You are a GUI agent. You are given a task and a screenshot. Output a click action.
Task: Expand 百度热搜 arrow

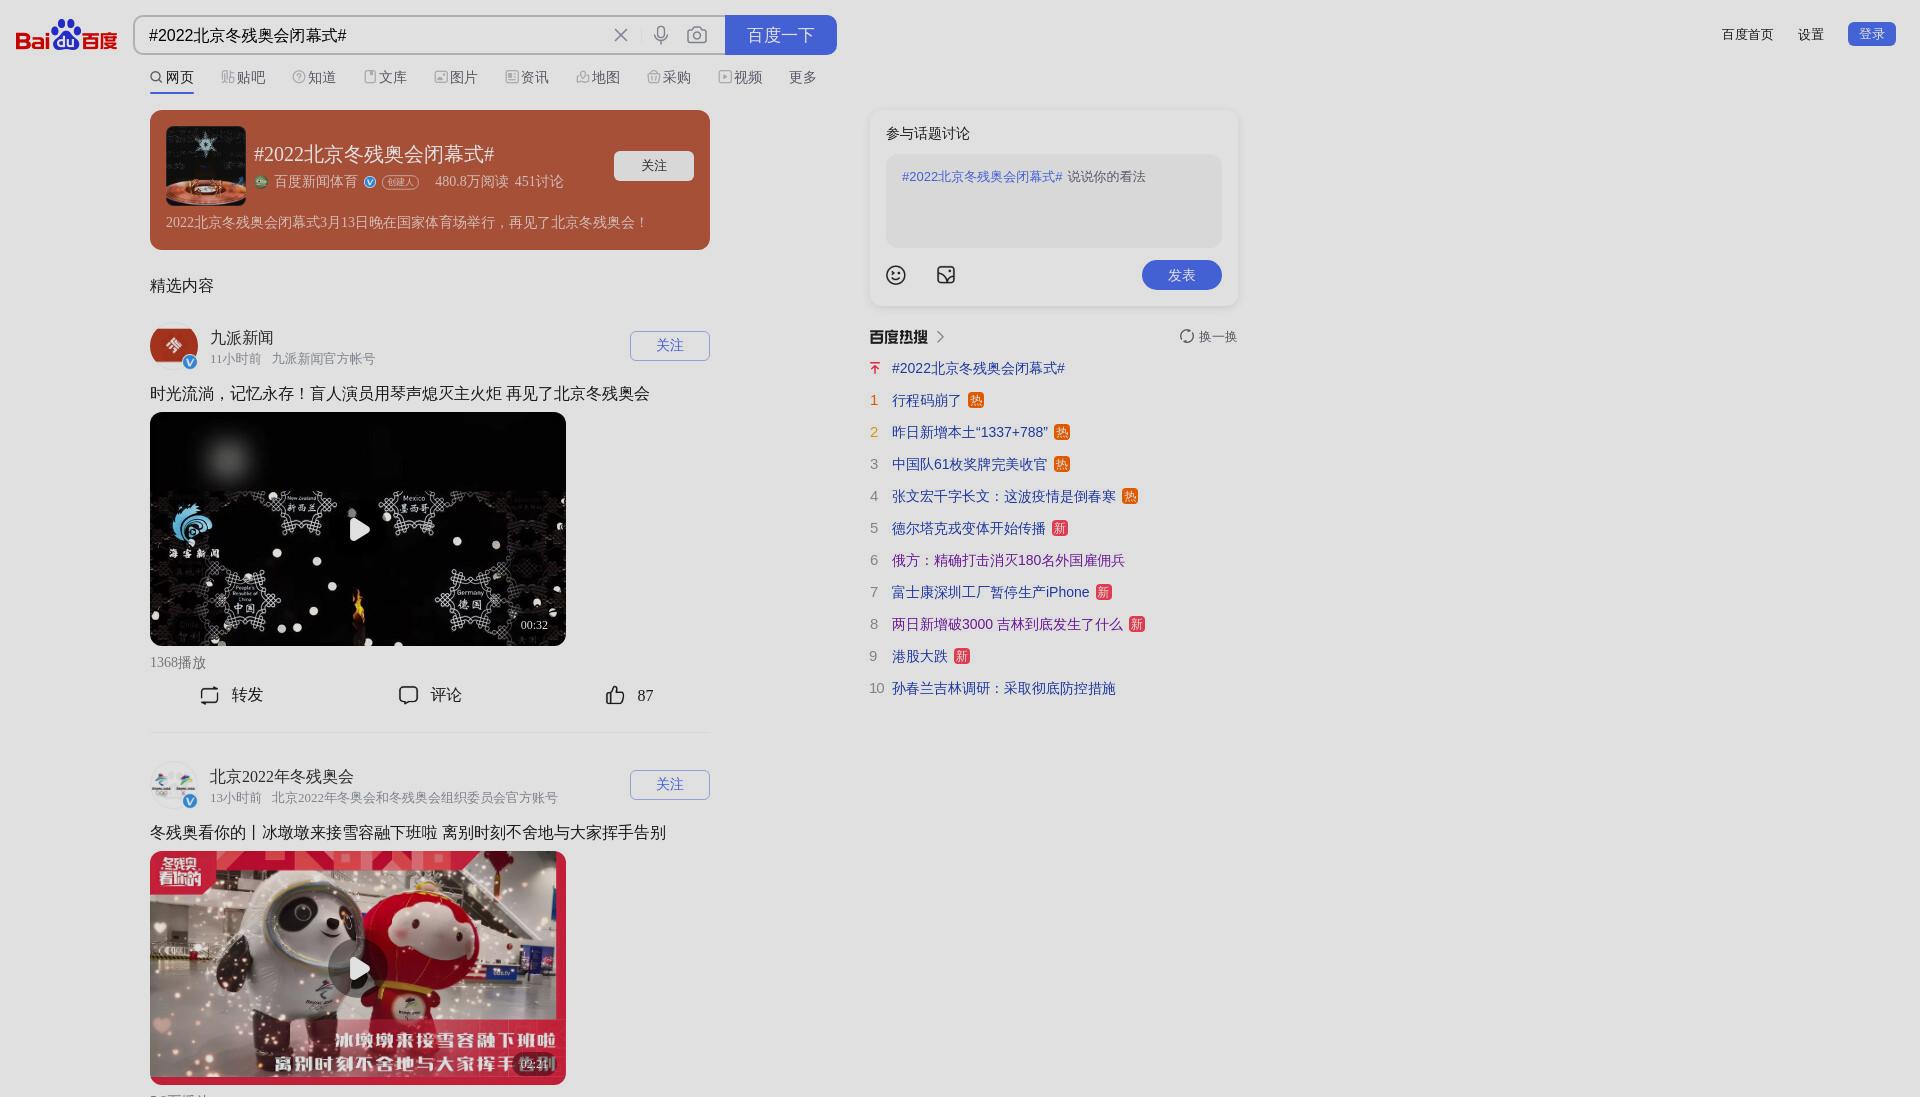941,337
